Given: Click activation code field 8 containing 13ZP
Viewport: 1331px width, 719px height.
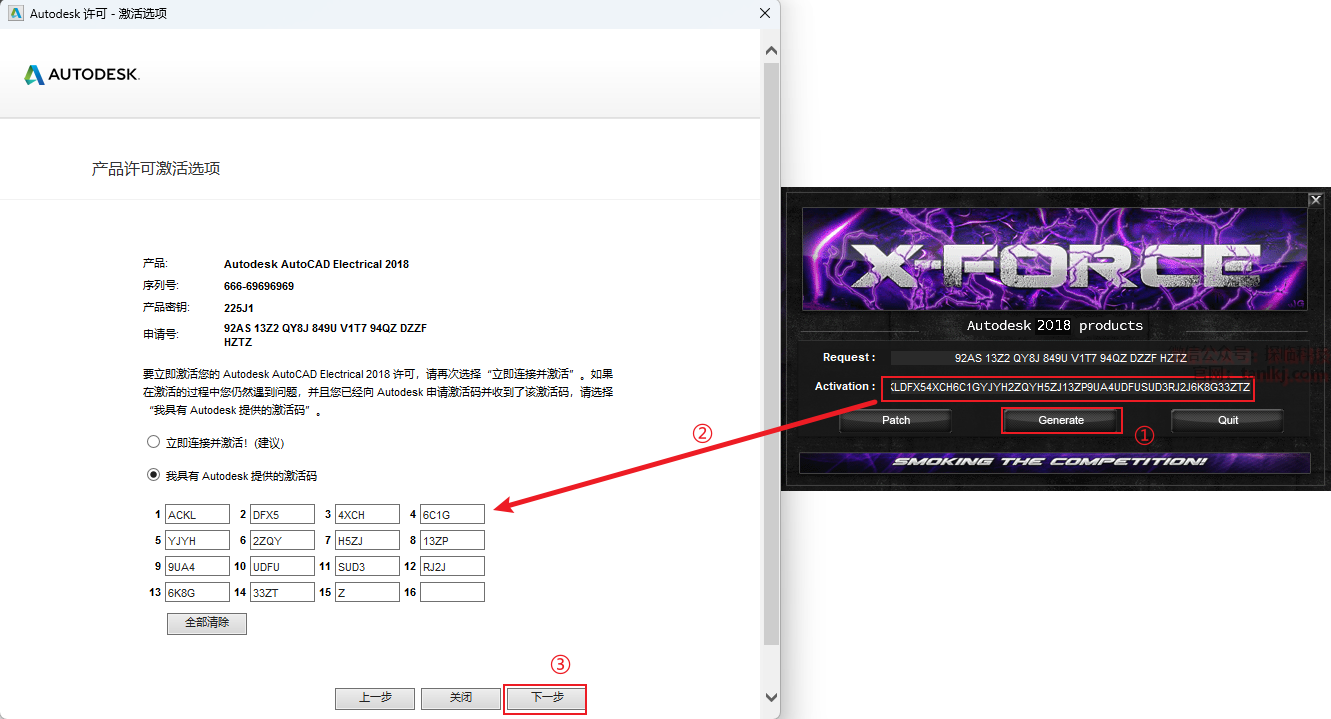Looking at the screenshot, I should 452,540.
